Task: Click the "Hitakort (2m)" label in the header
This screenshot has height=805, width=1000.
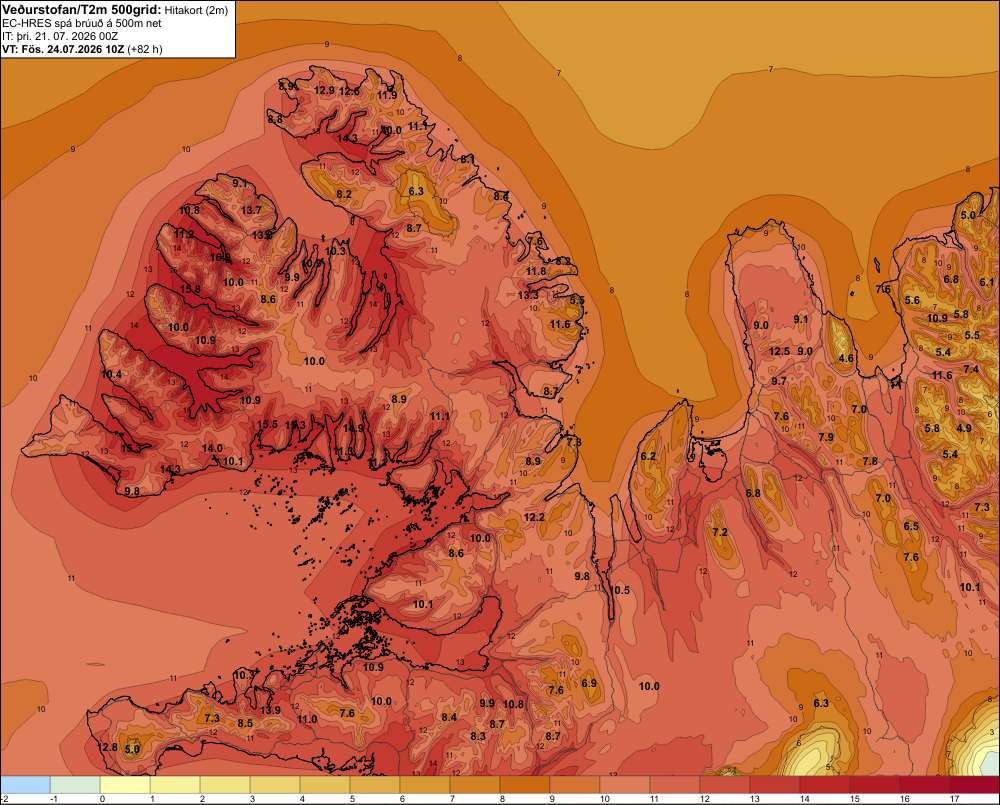Action: (x=196, y=10)
